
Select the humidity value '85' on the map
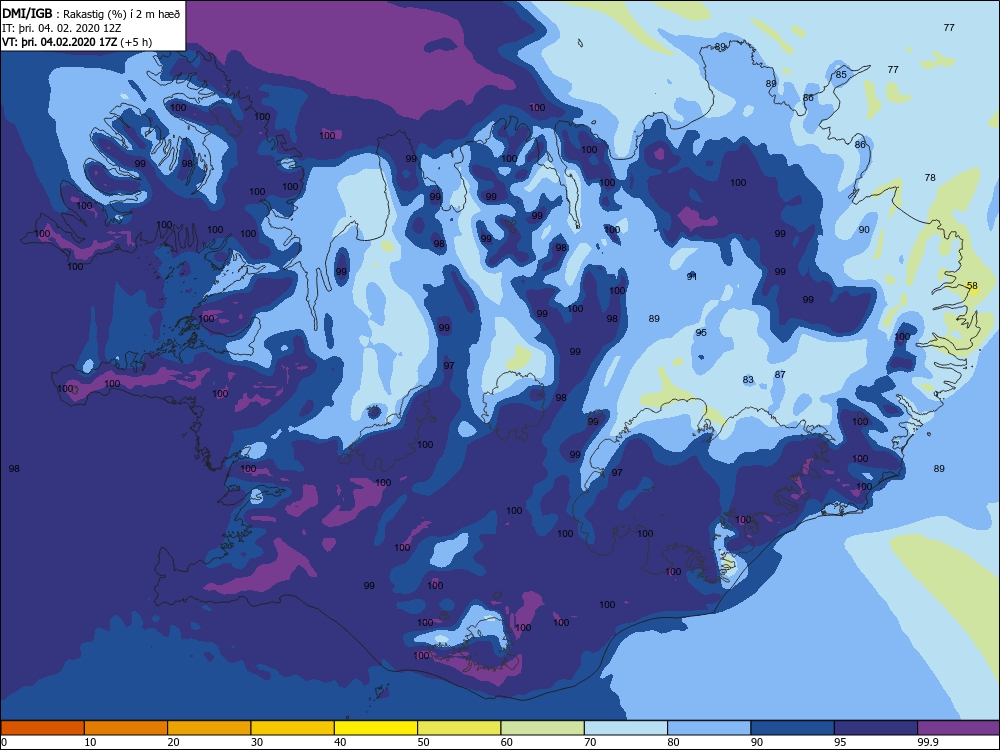click(841, 75)
